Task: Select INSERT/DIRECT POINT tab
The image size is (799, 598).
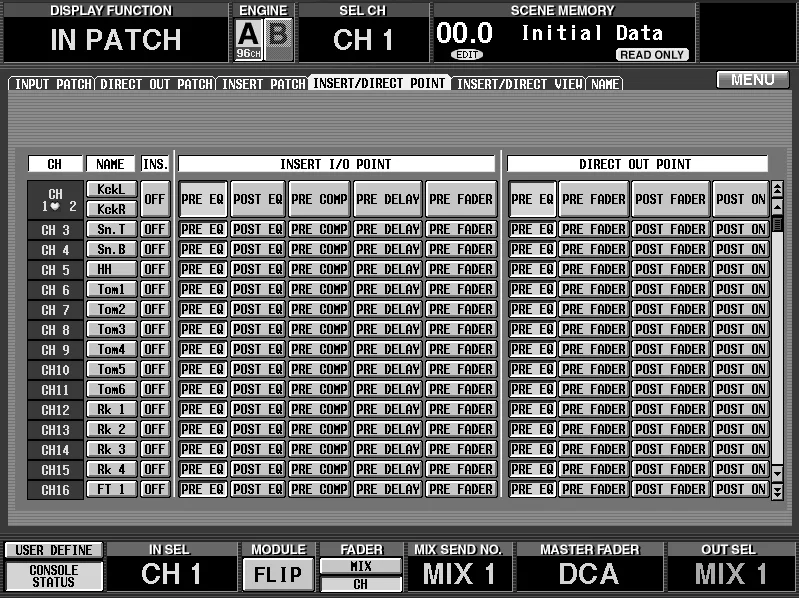Action: click(379, 83)
